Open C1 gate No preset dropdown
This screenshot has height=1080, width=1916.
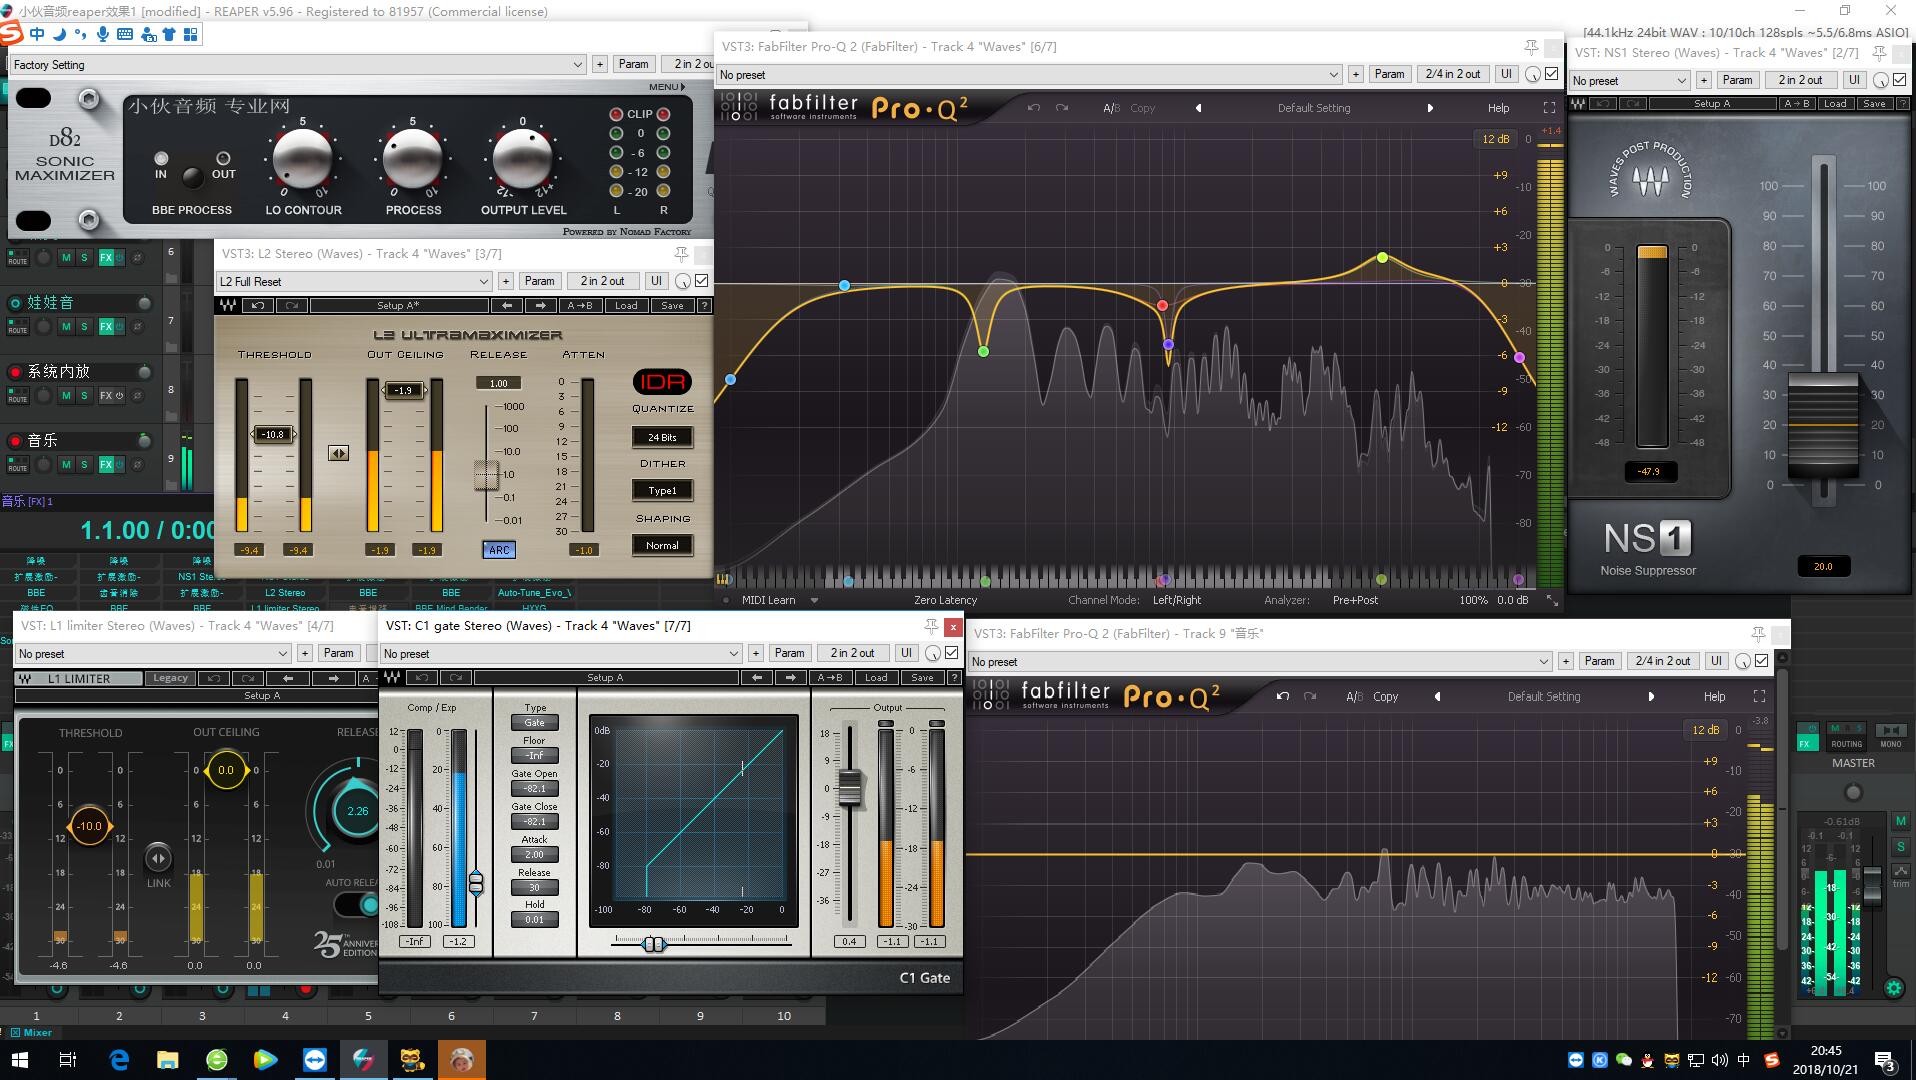(561, 654)
